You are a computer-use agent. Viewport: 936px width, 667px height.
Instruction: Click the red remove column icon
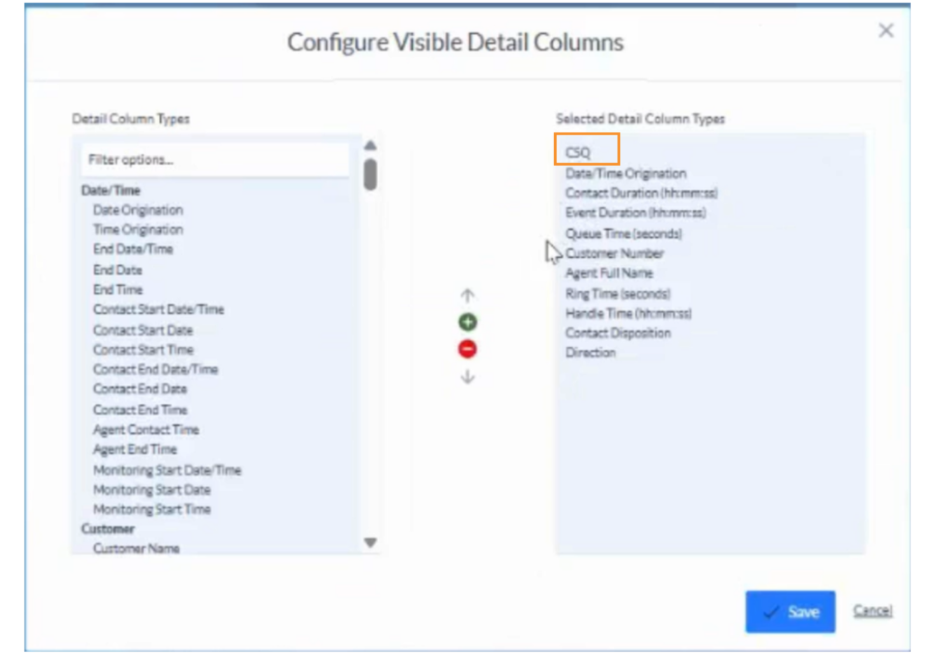click(467, 349)
